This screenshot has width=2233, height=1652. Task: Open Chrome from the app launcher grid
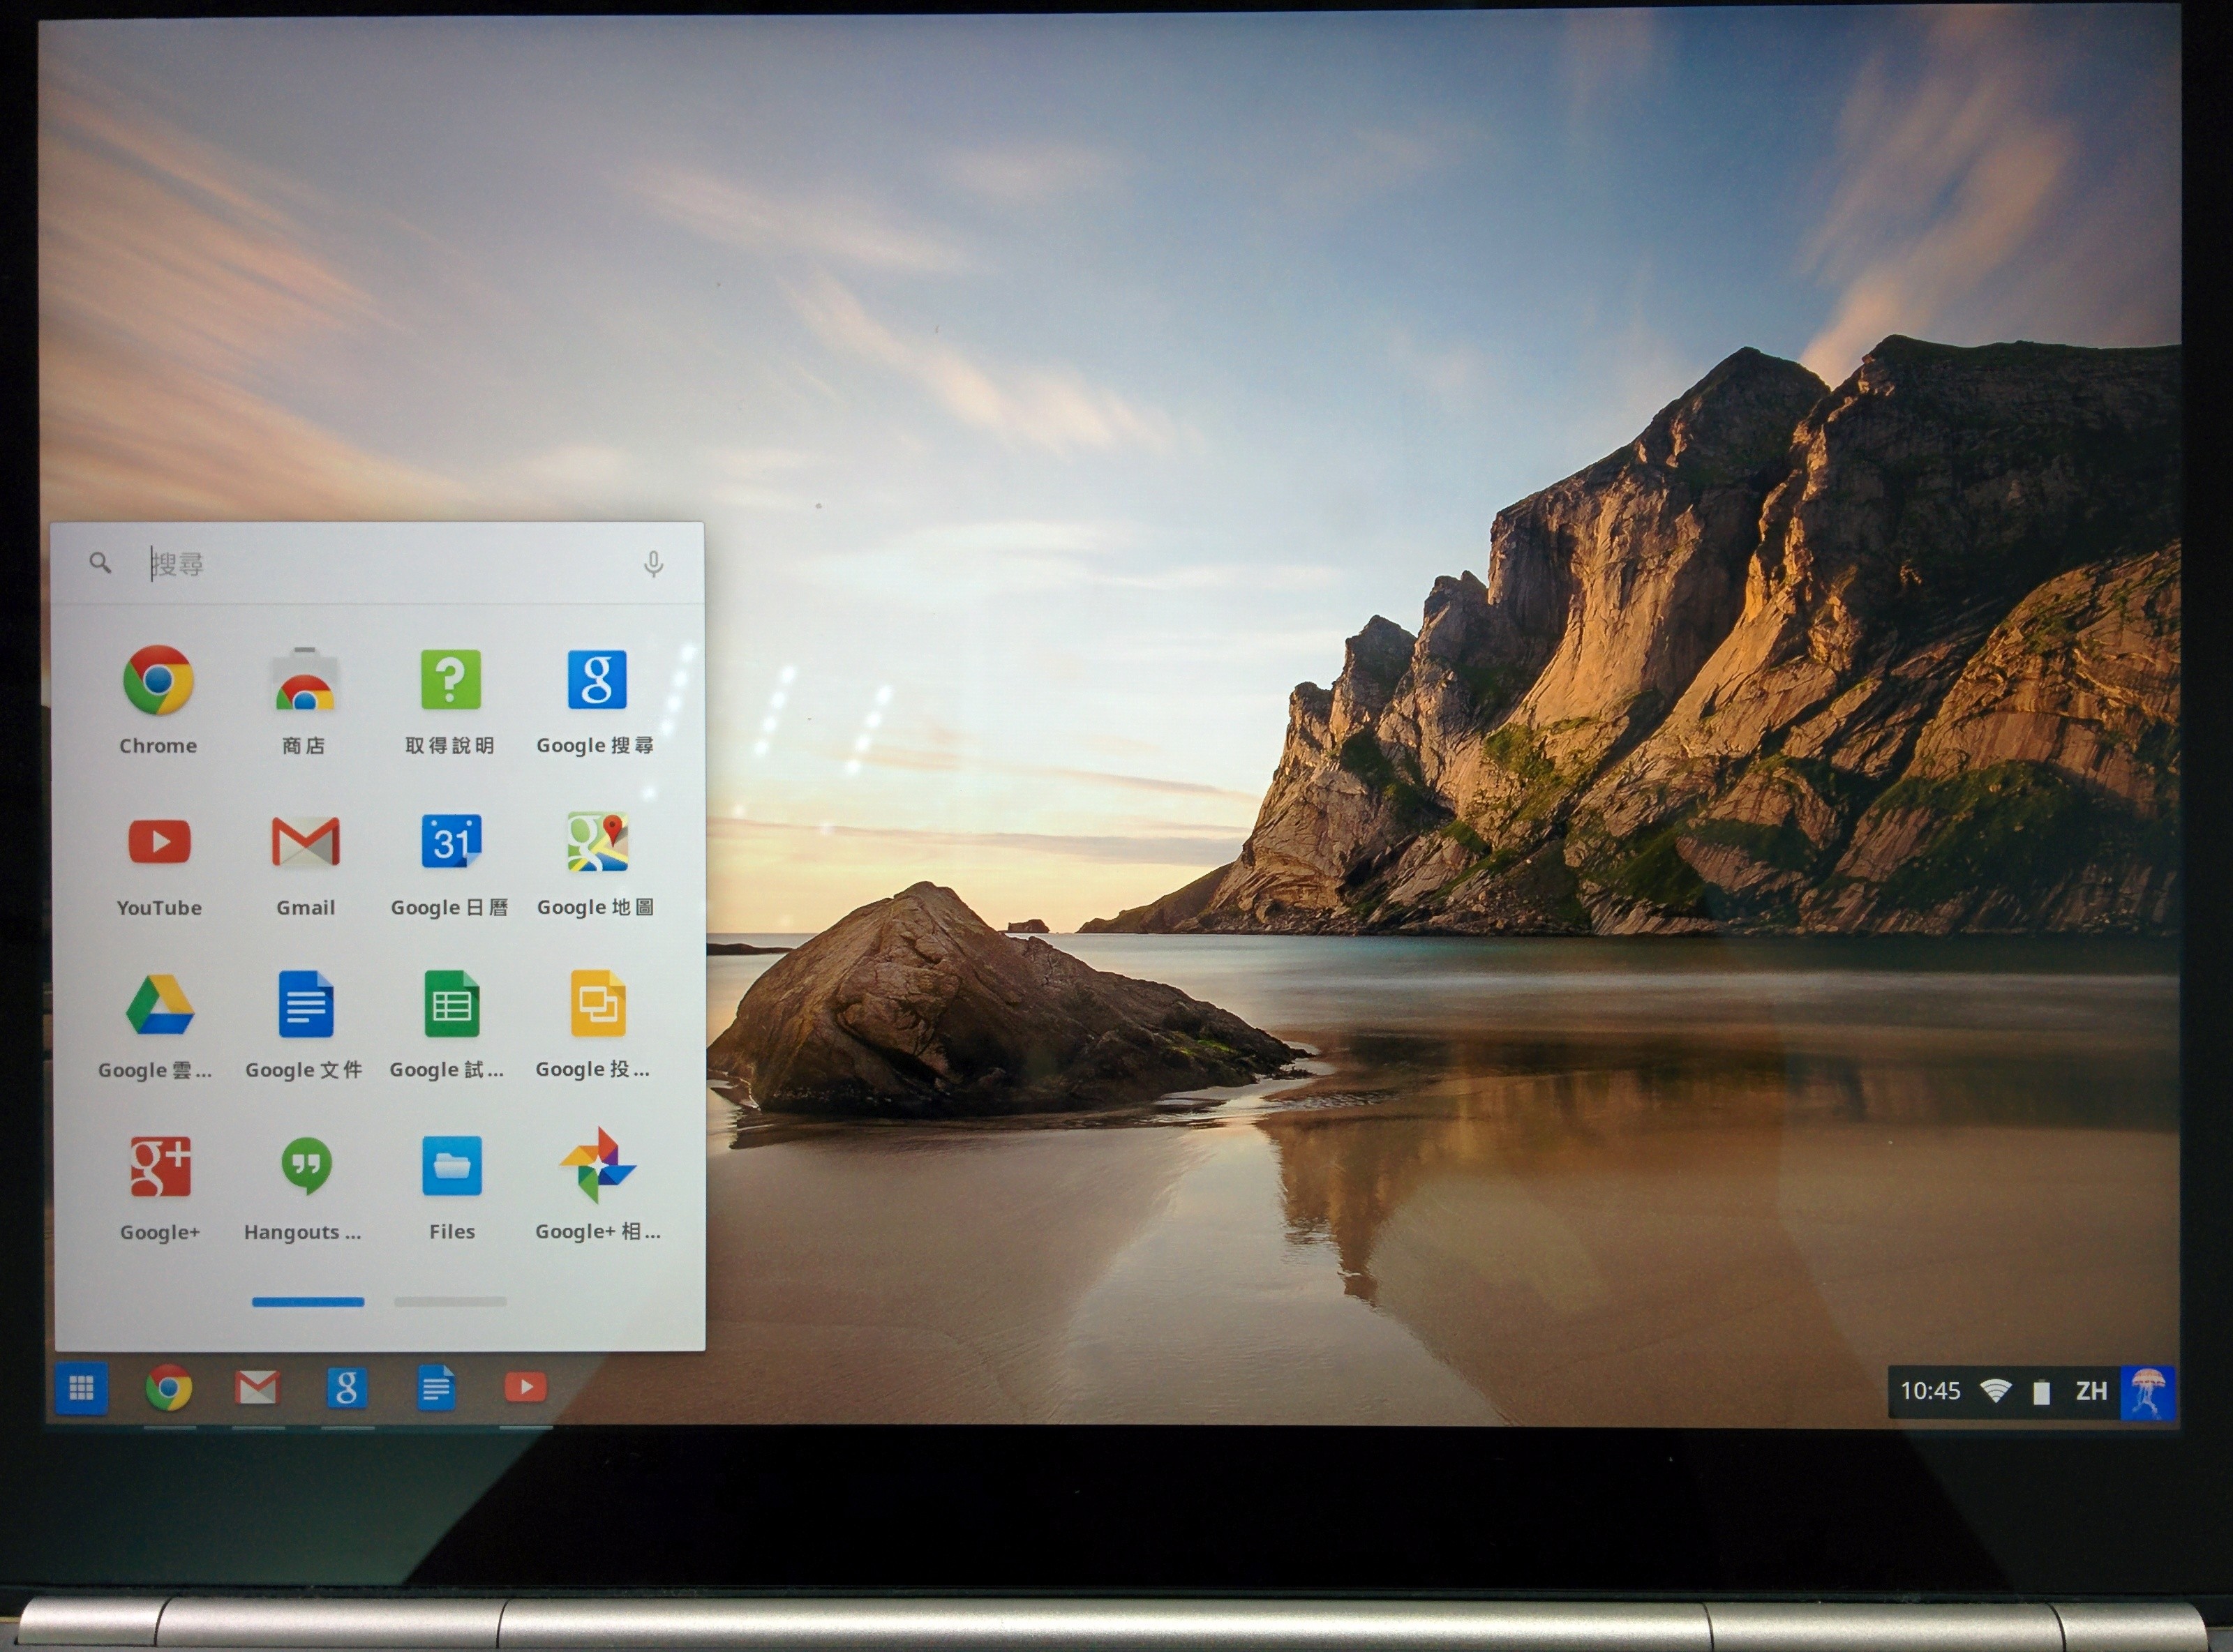tap(158, 681)
